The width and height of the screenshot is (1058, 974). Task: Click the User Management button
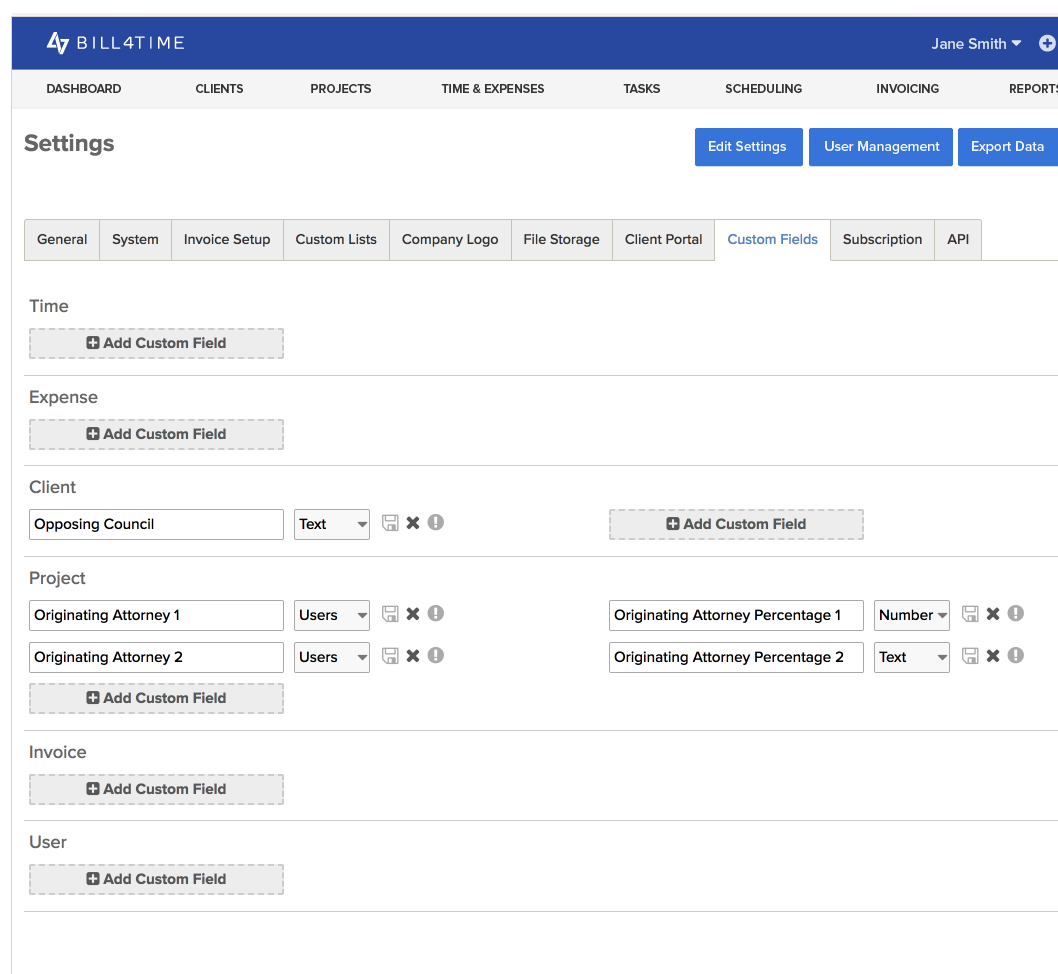[881, 147]
